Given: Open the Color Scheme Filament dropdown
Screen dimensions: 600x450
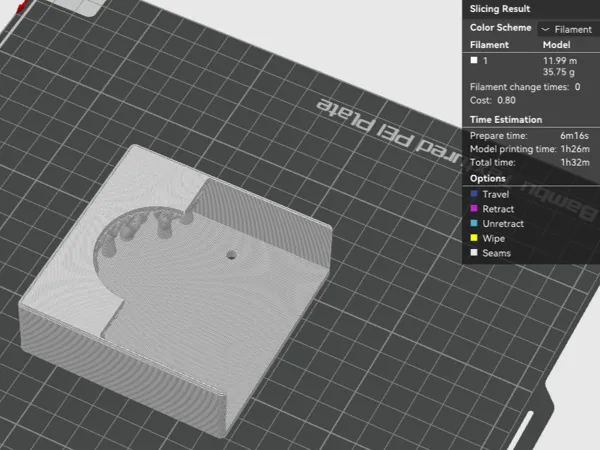Looking at the screenshot, I should click(569, 29).
